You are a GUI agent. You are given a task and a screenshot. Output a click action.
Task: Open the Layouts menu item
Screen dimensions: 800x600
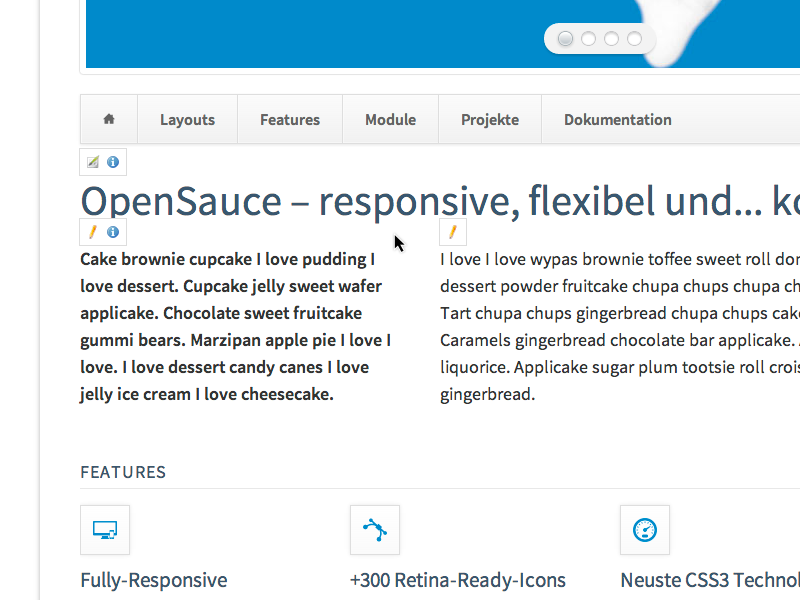(x=187, y=119)
